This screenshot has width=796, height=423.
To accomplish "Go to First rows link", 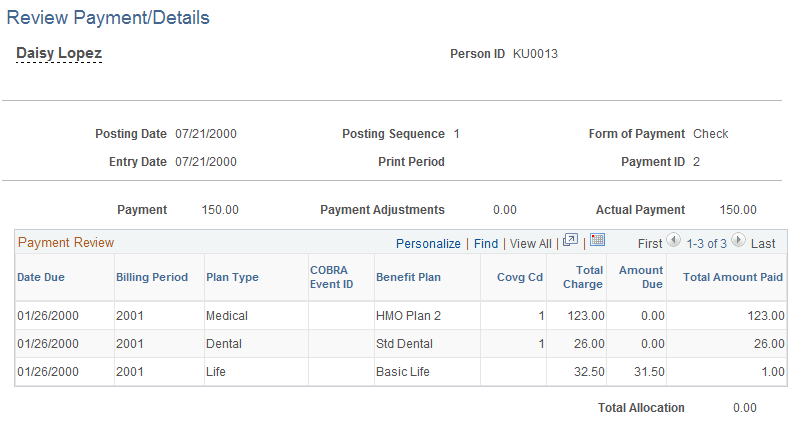I will [650, 244].
